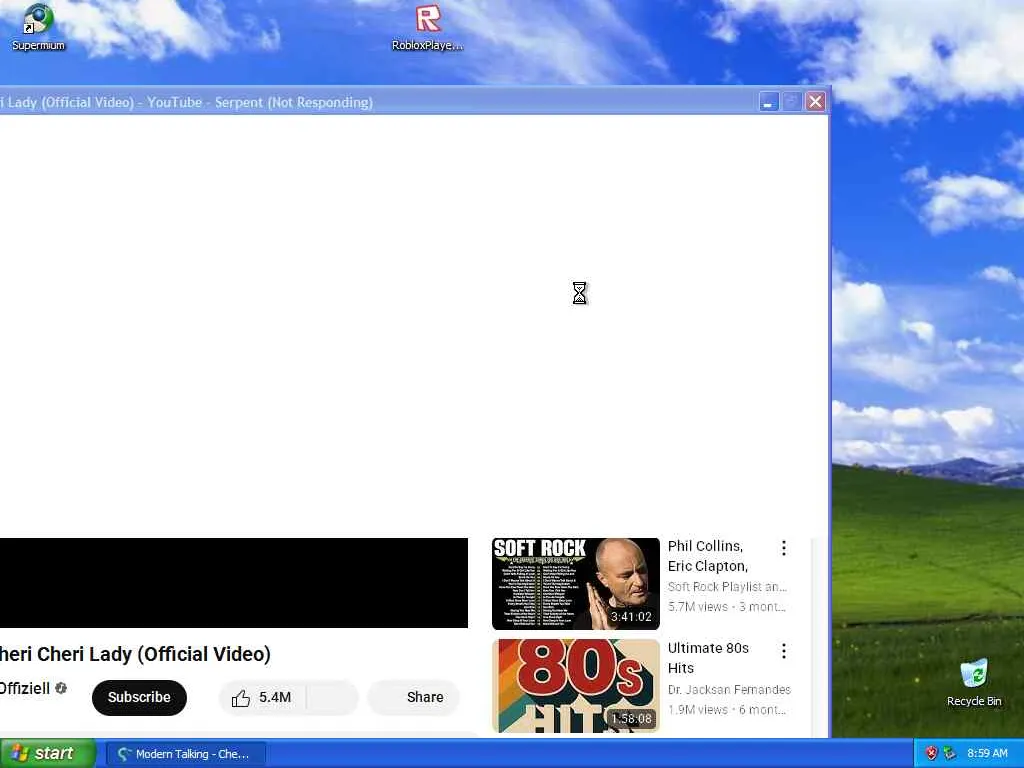Open the Recycle Bin on the desktop

pyautogui.click(x=974, y=682)
